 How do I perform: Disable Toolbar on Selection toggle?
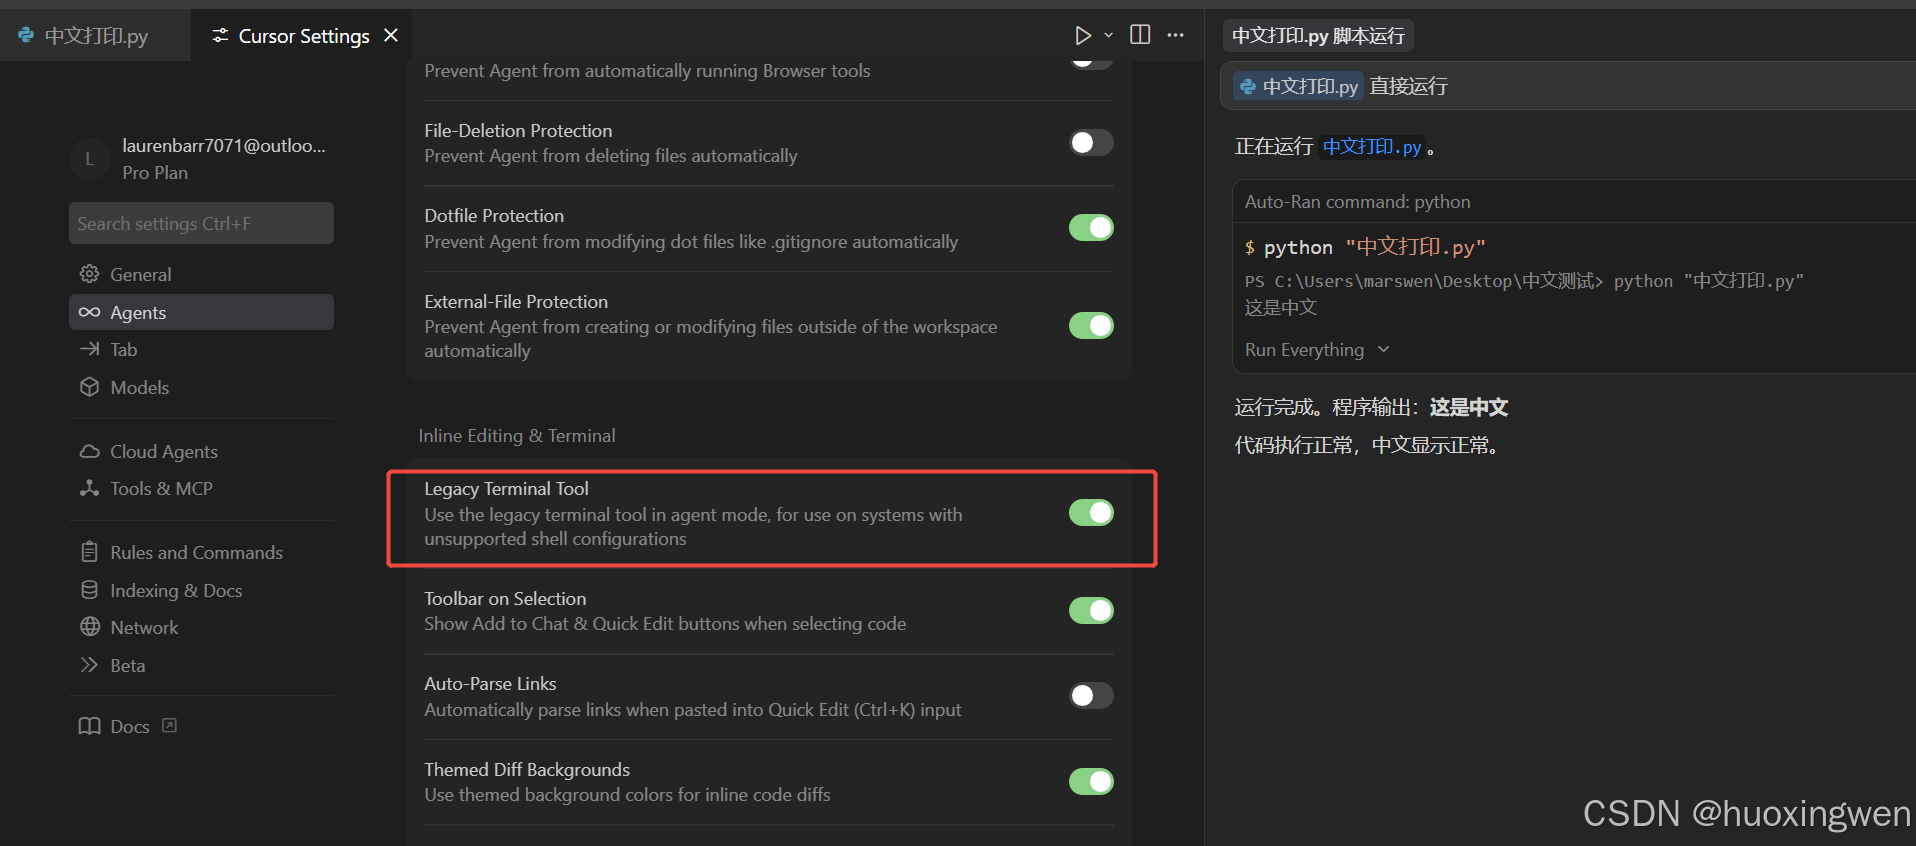[x=1091, y=611]
